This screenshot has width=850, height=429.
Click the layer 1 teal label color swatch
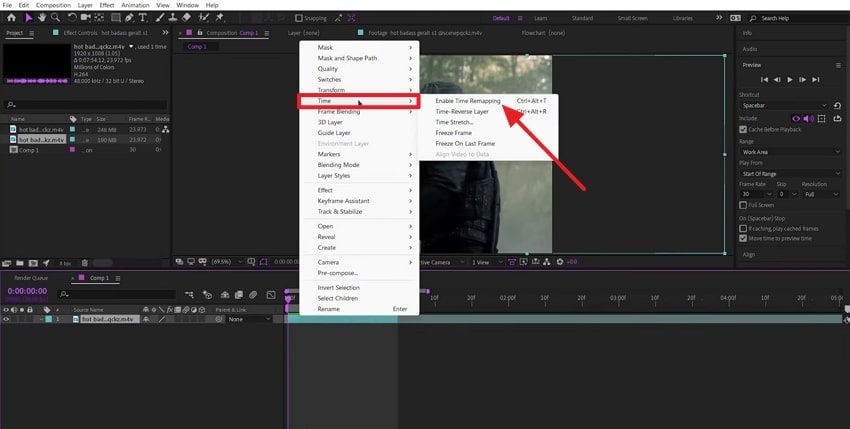[48, 319]
